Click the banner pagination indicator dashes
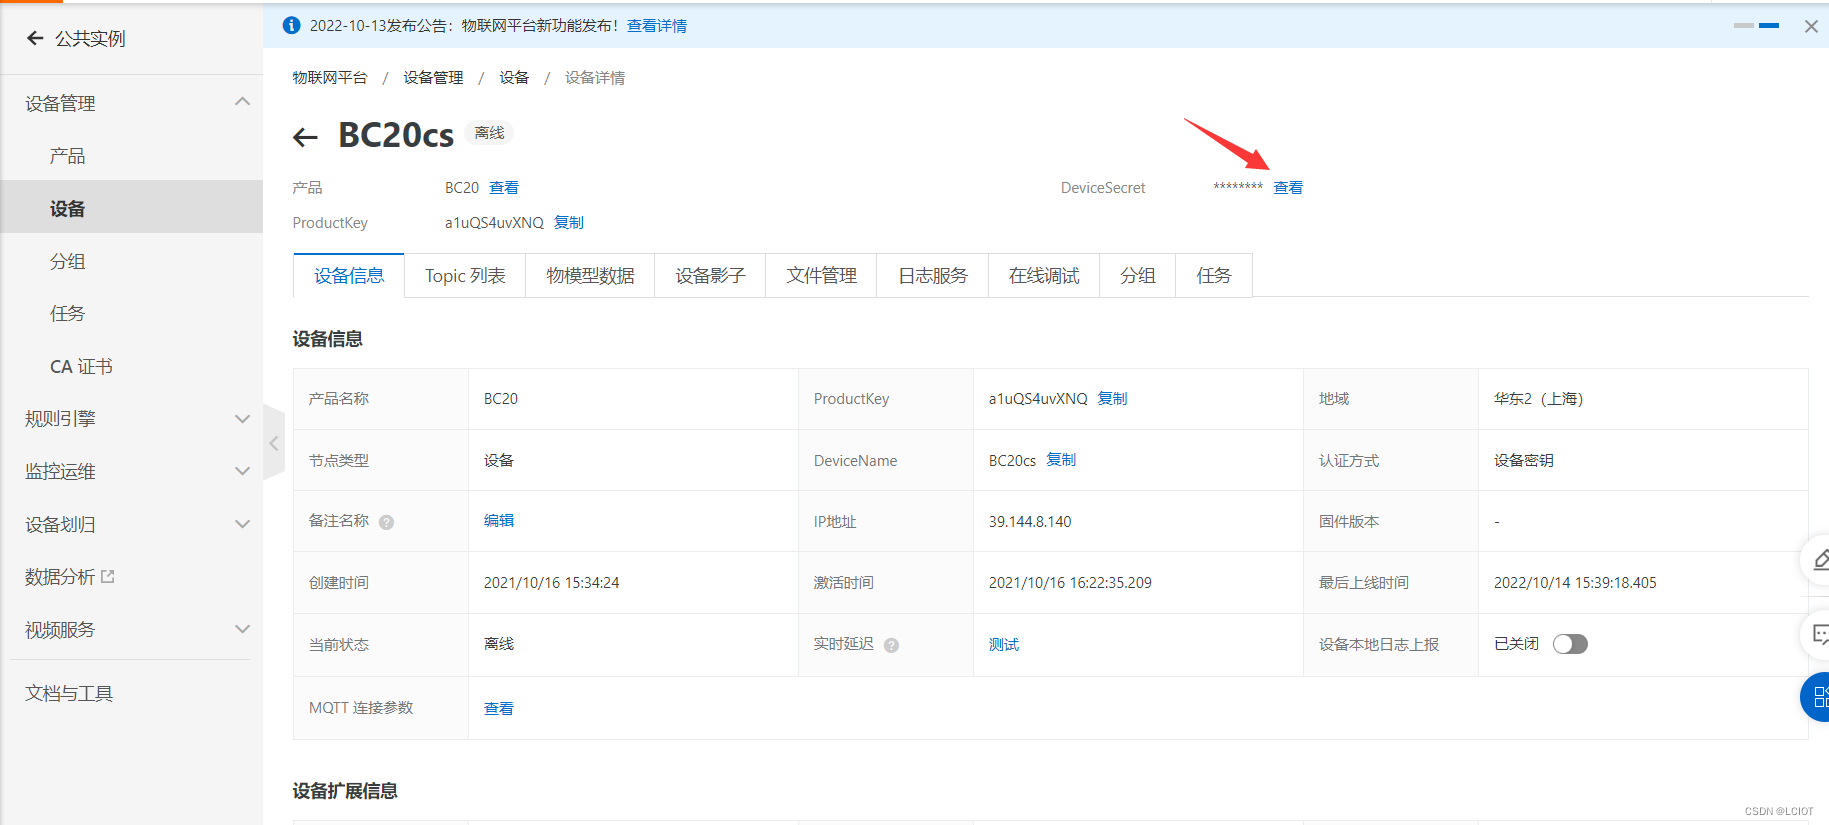This screenshot has height=825, width=1829. click(x=1756, y=25)
